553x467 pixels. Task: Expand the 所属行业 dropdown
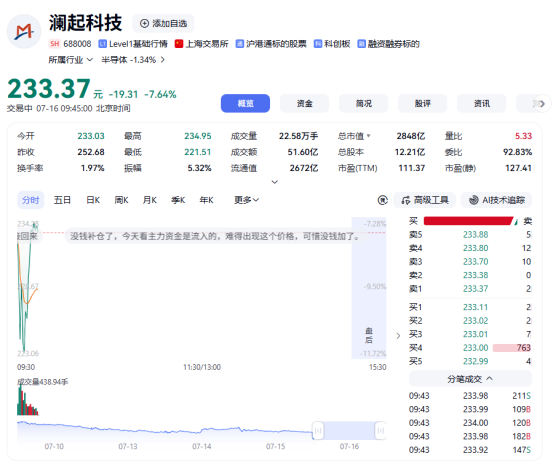tap(71, 60)
